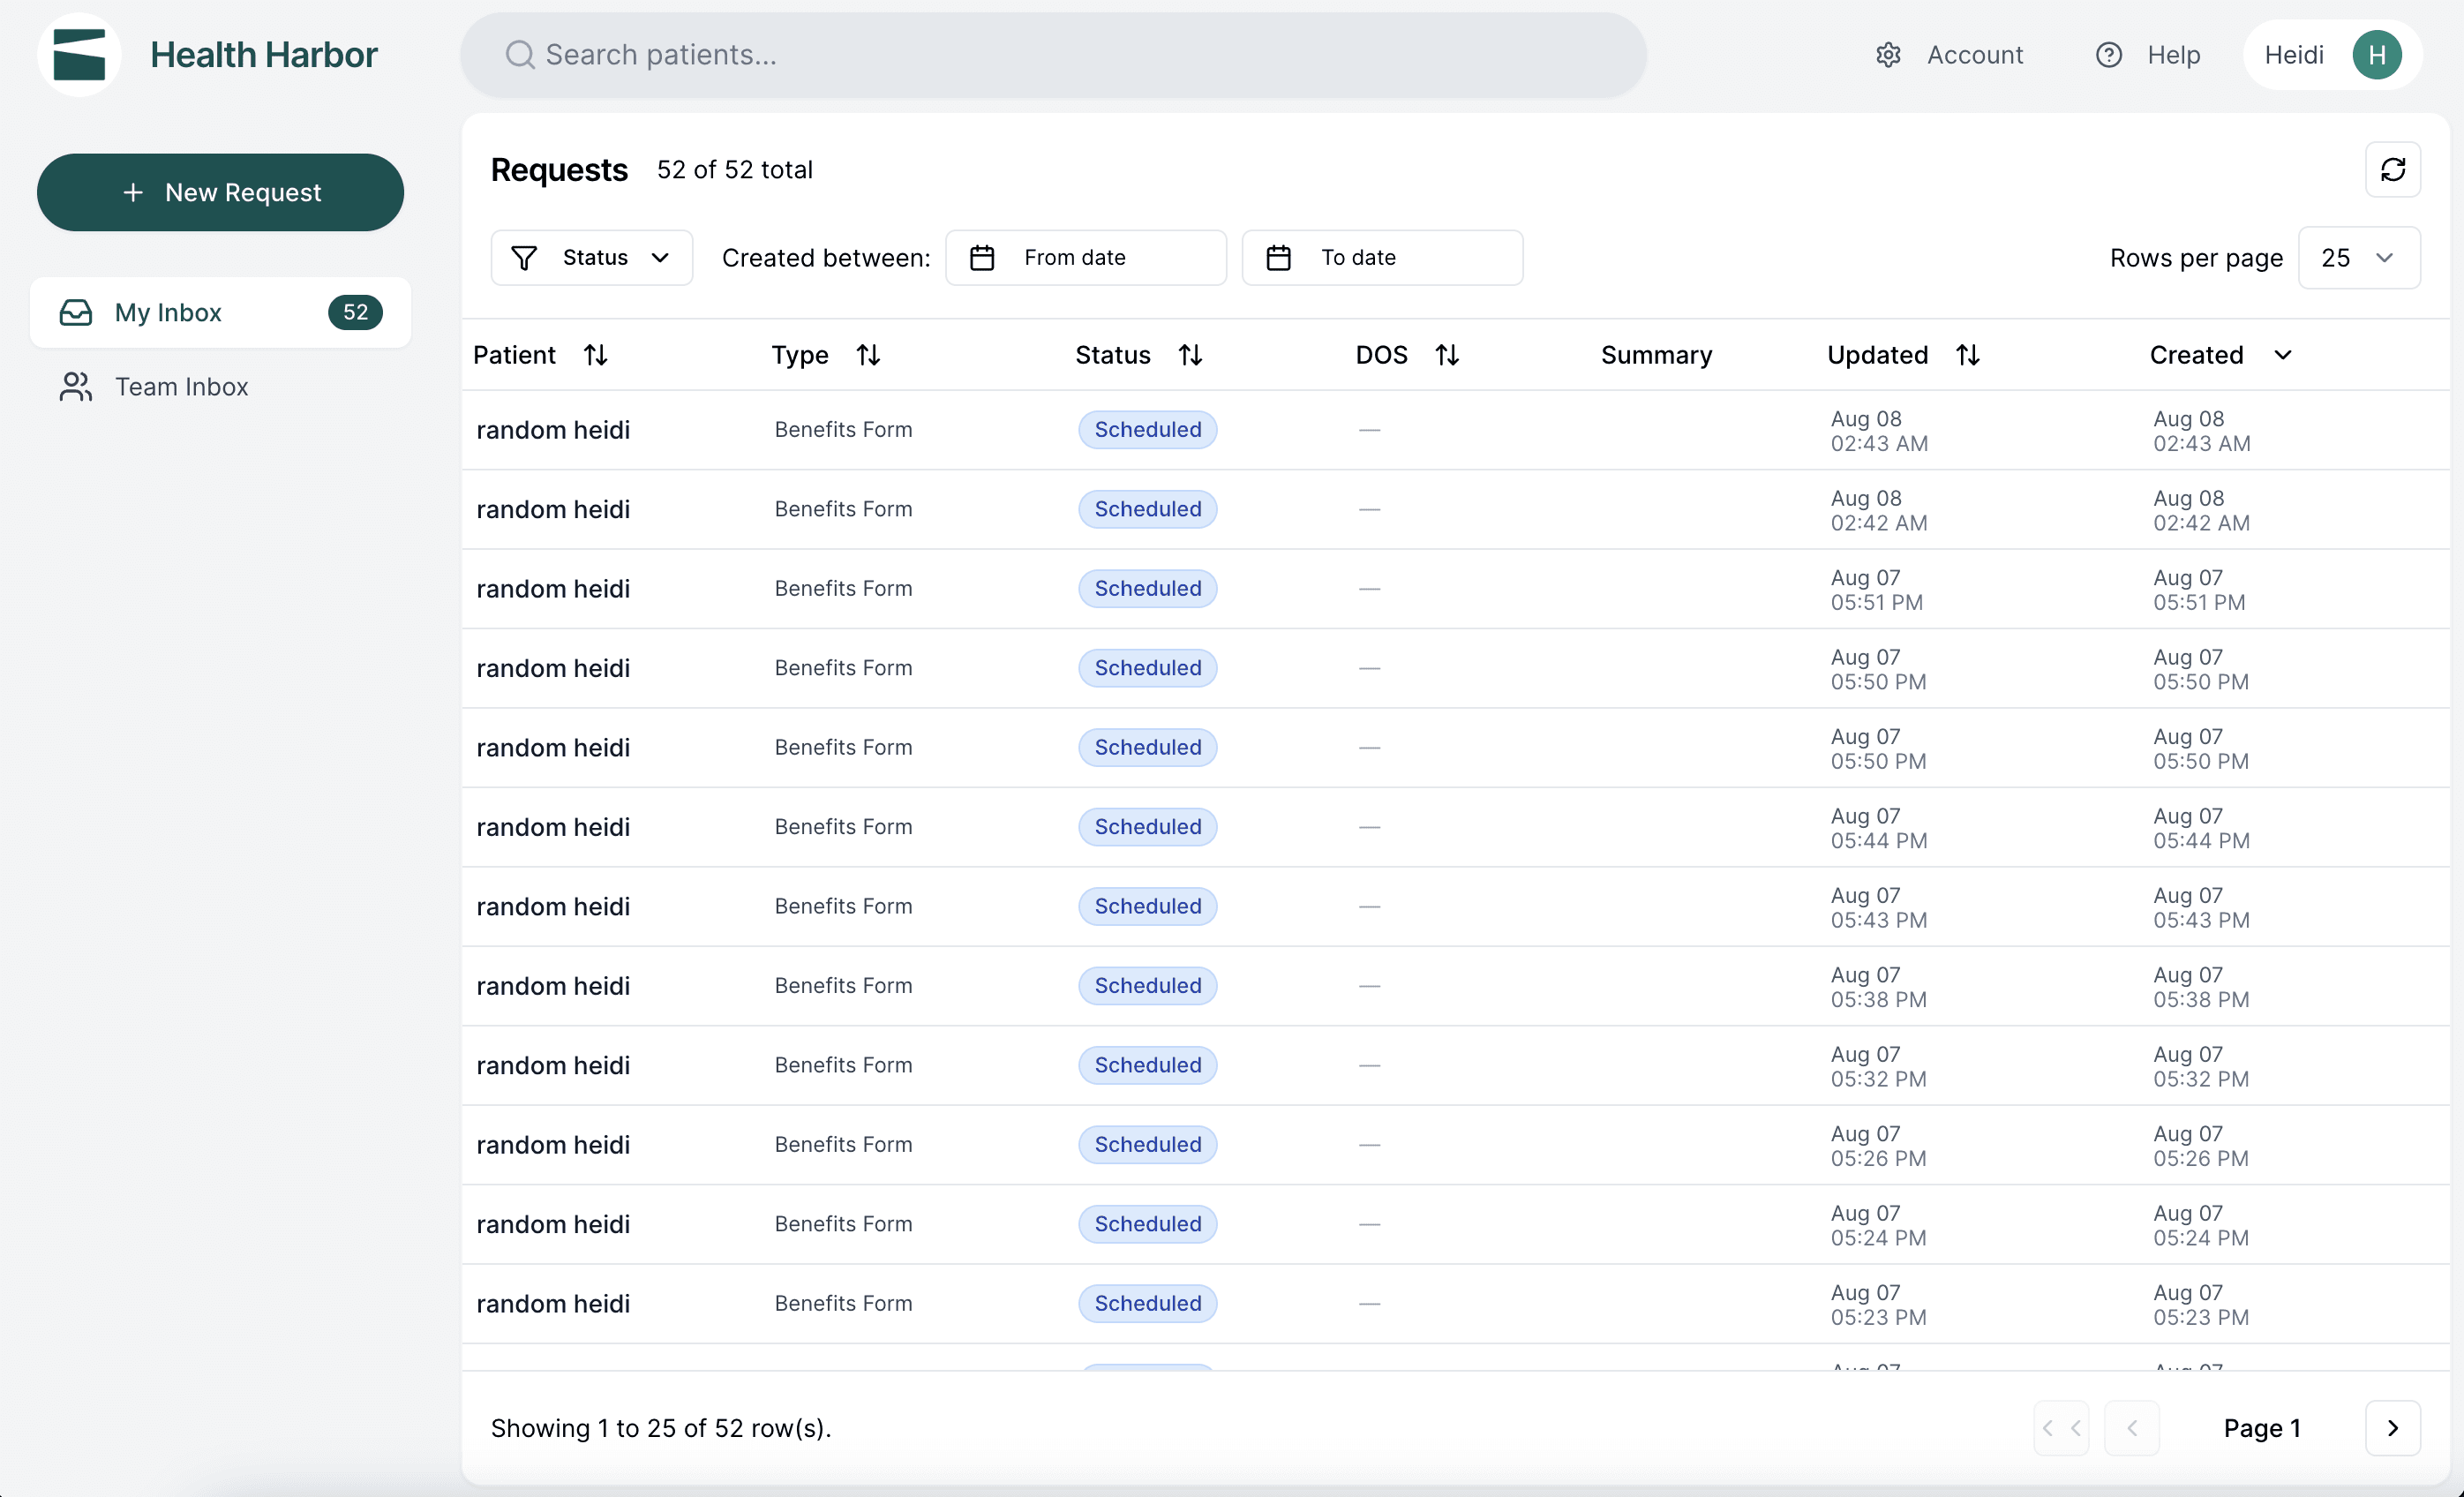Sort by Type column arrows
Image resolution: width=2464 pixels, height=1497 pixels.
tap(868, 355)
